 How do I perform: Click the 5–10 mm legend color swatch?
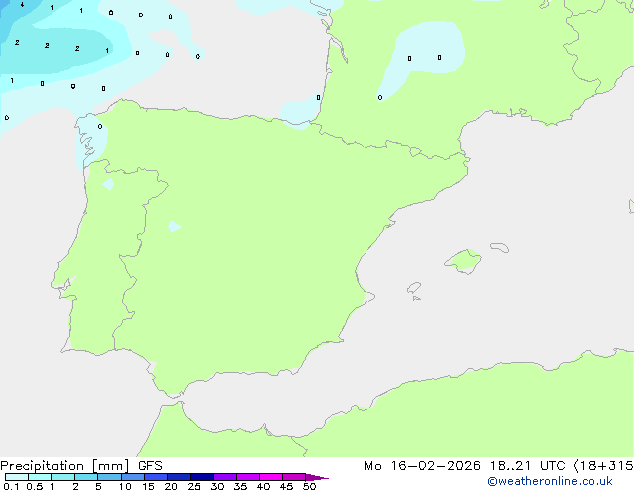point(109,477)
